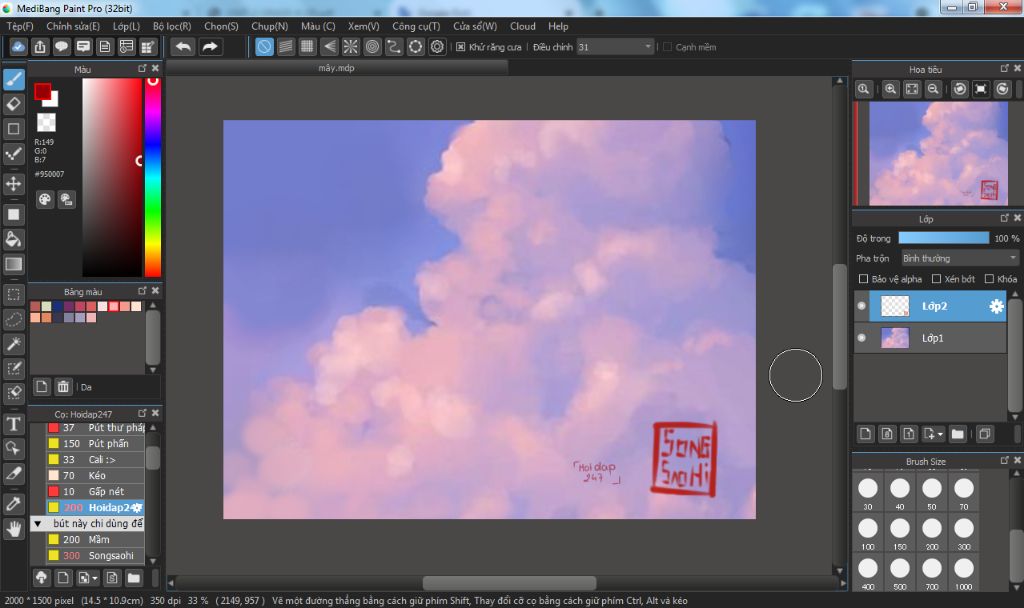The image size is (1024, 608).
Task: Open the Tệp(F) menu
Action: click(20, 26)
